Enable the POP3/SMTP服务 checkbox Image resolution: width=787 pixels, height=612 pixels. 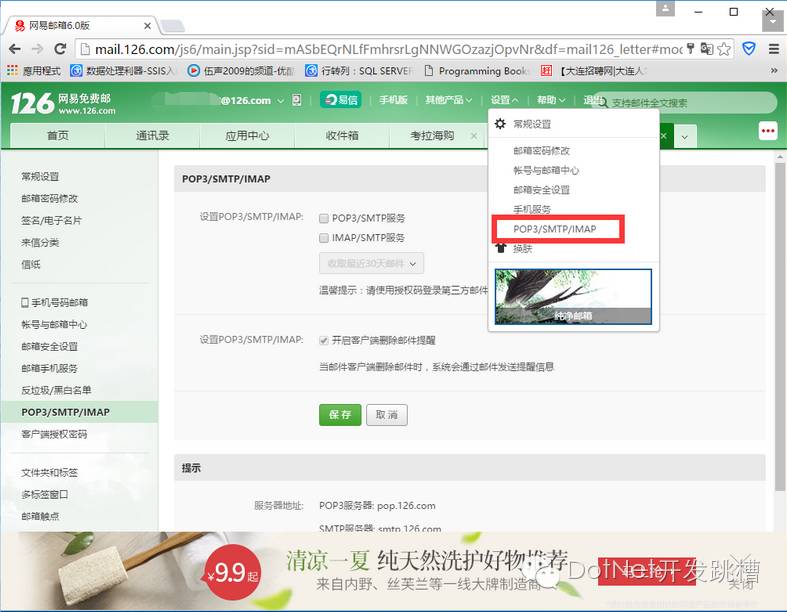[324, 218]
